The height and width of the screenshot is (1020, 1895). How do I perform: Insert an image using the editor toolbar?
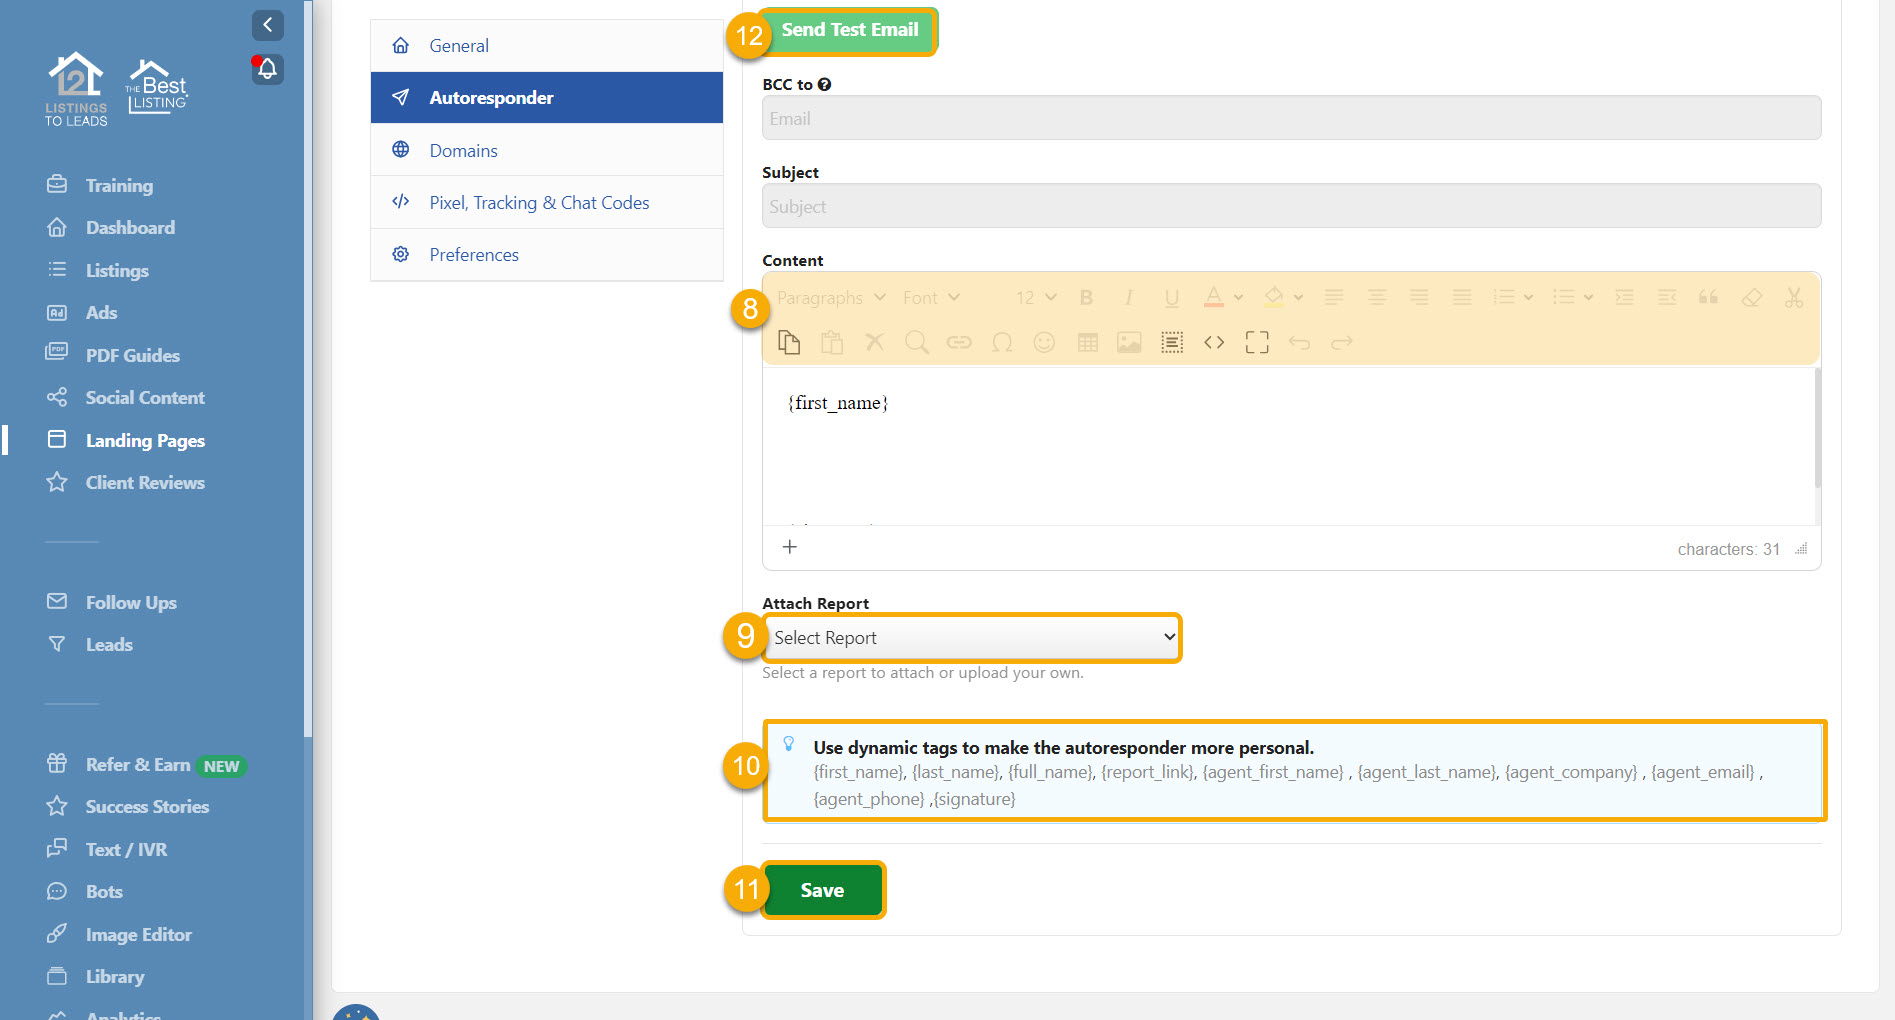click(1129, 343)
